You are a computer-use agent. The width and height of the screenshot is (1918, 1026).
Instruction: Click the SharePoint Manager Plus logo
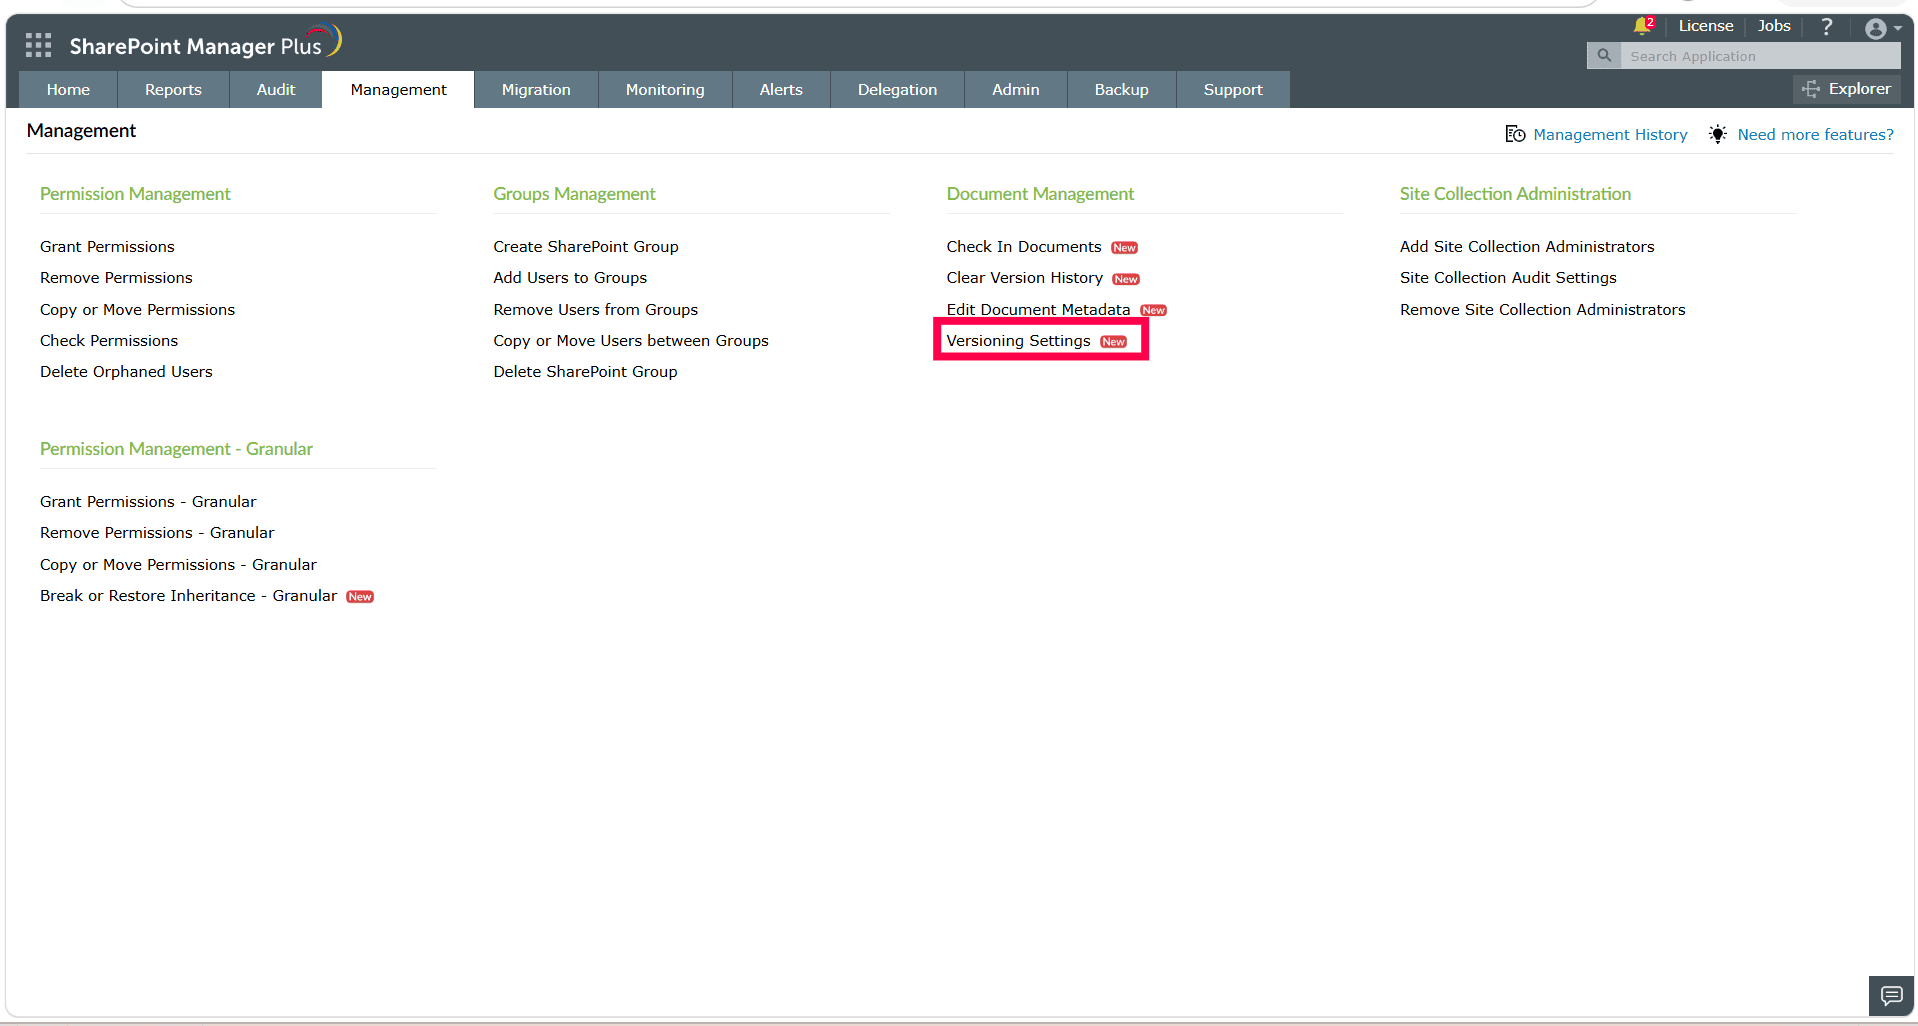coord(205,43)
